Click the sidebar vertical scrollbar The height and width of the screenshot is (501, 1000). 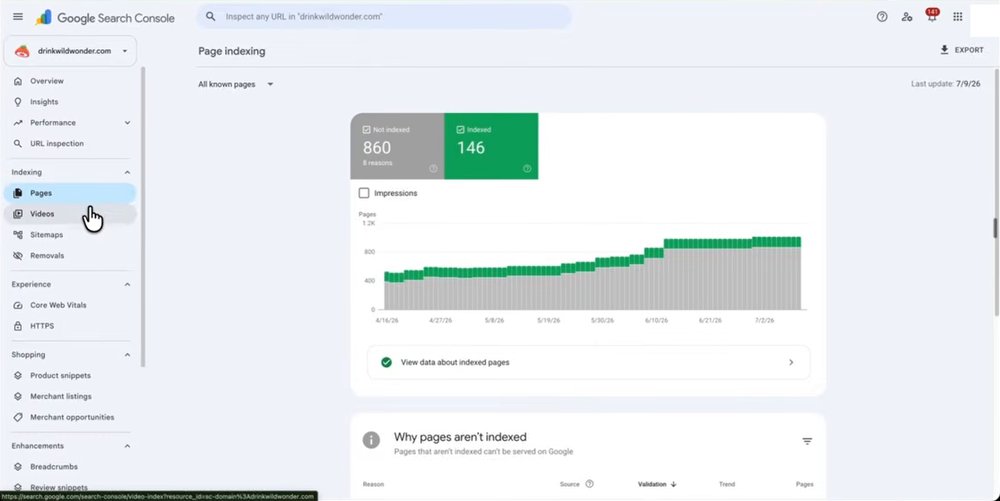tap(143, 217)
